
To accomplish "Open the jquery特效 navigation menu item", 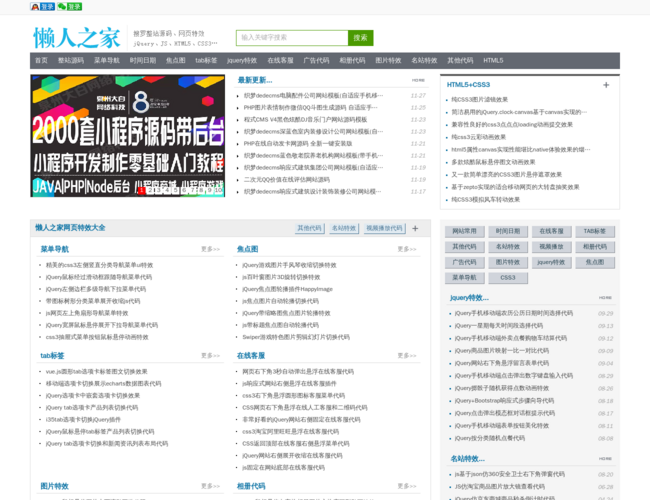I will (x=241, y=60).
